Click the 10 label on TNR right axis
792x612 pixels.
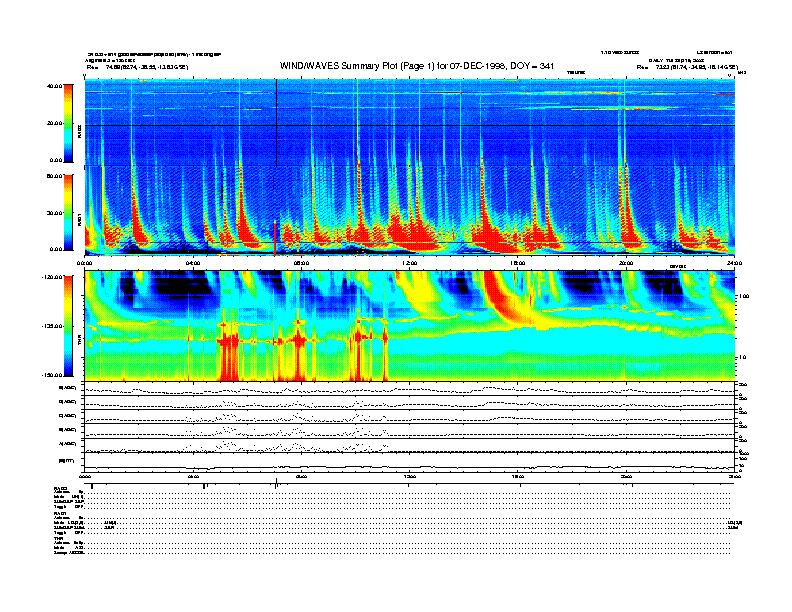[x=742, y=358]
